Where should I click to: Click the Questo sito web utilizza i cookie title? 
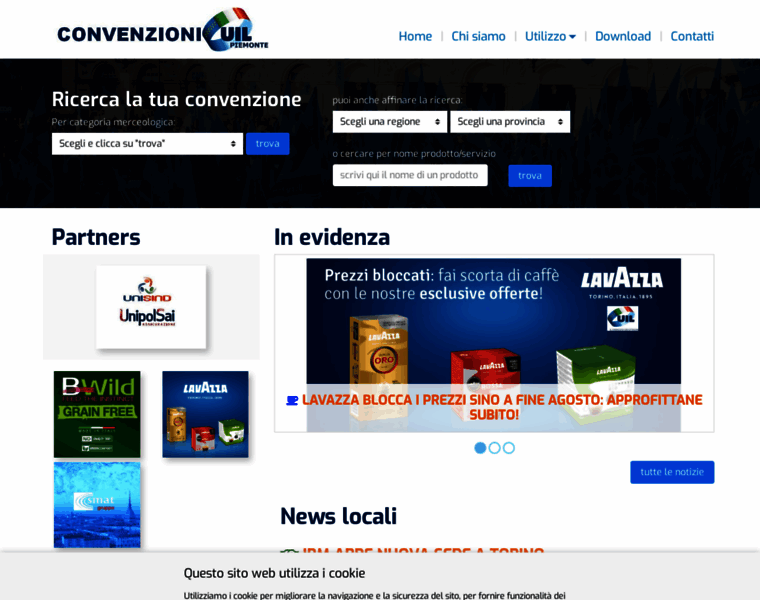(274, 573)
